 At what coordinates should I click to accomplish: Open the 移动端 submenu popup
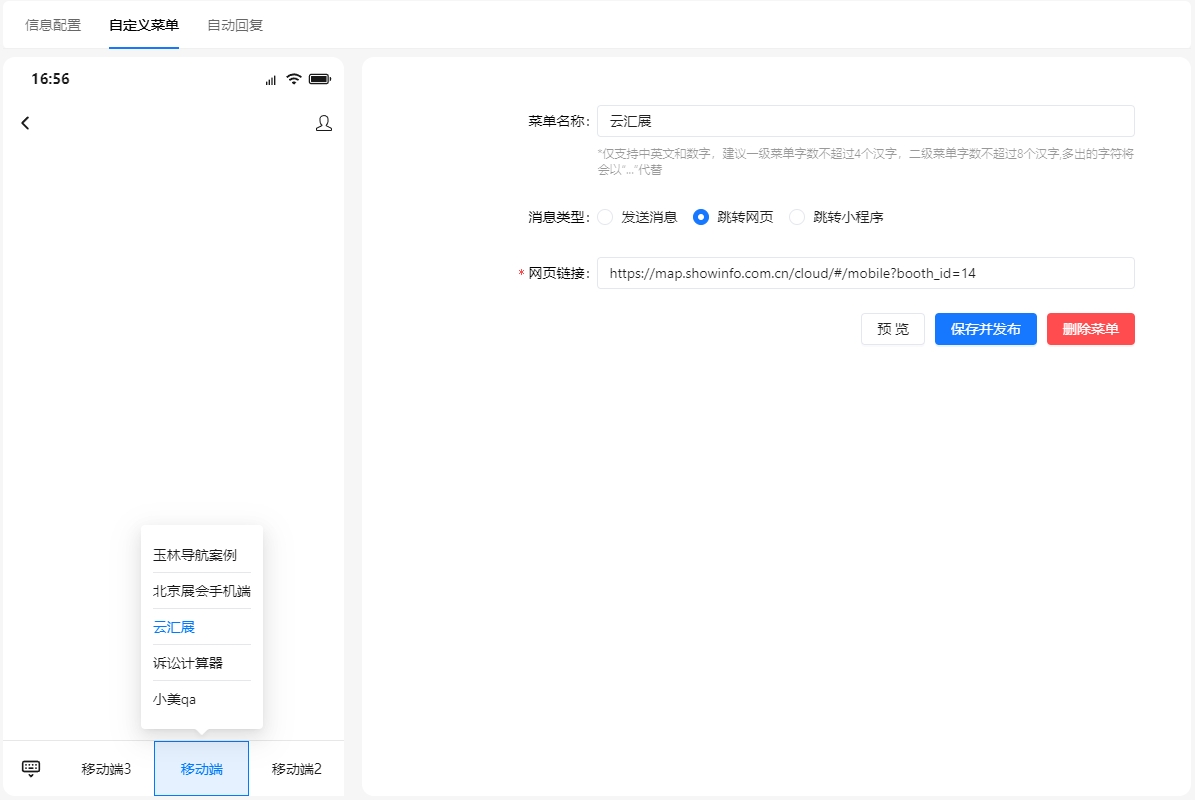click(201, 767)
